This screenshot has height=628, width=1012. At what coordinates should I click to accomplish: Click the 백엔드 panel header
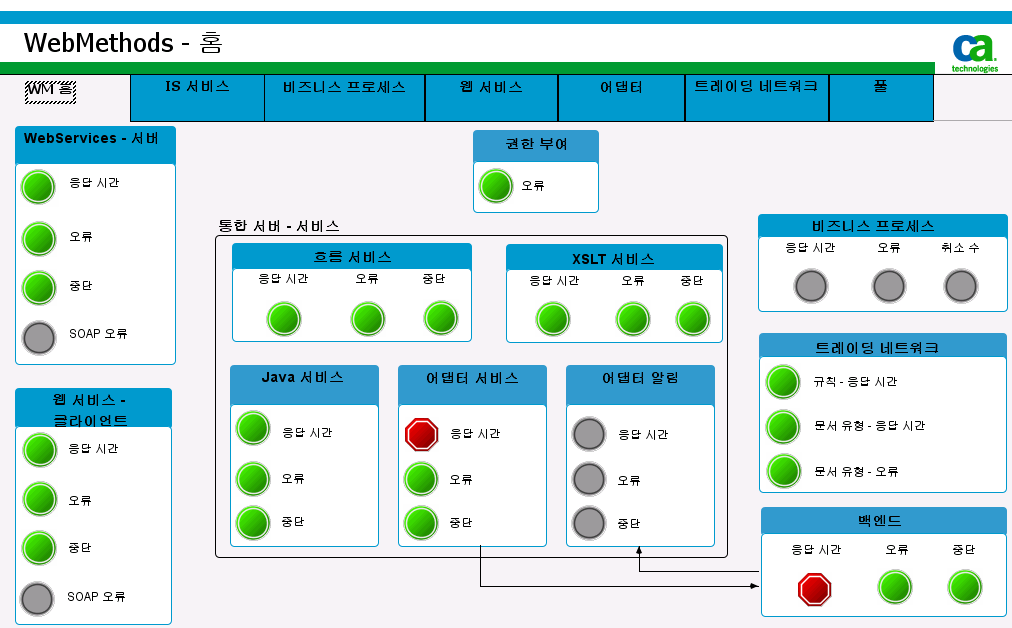[884, 520]
